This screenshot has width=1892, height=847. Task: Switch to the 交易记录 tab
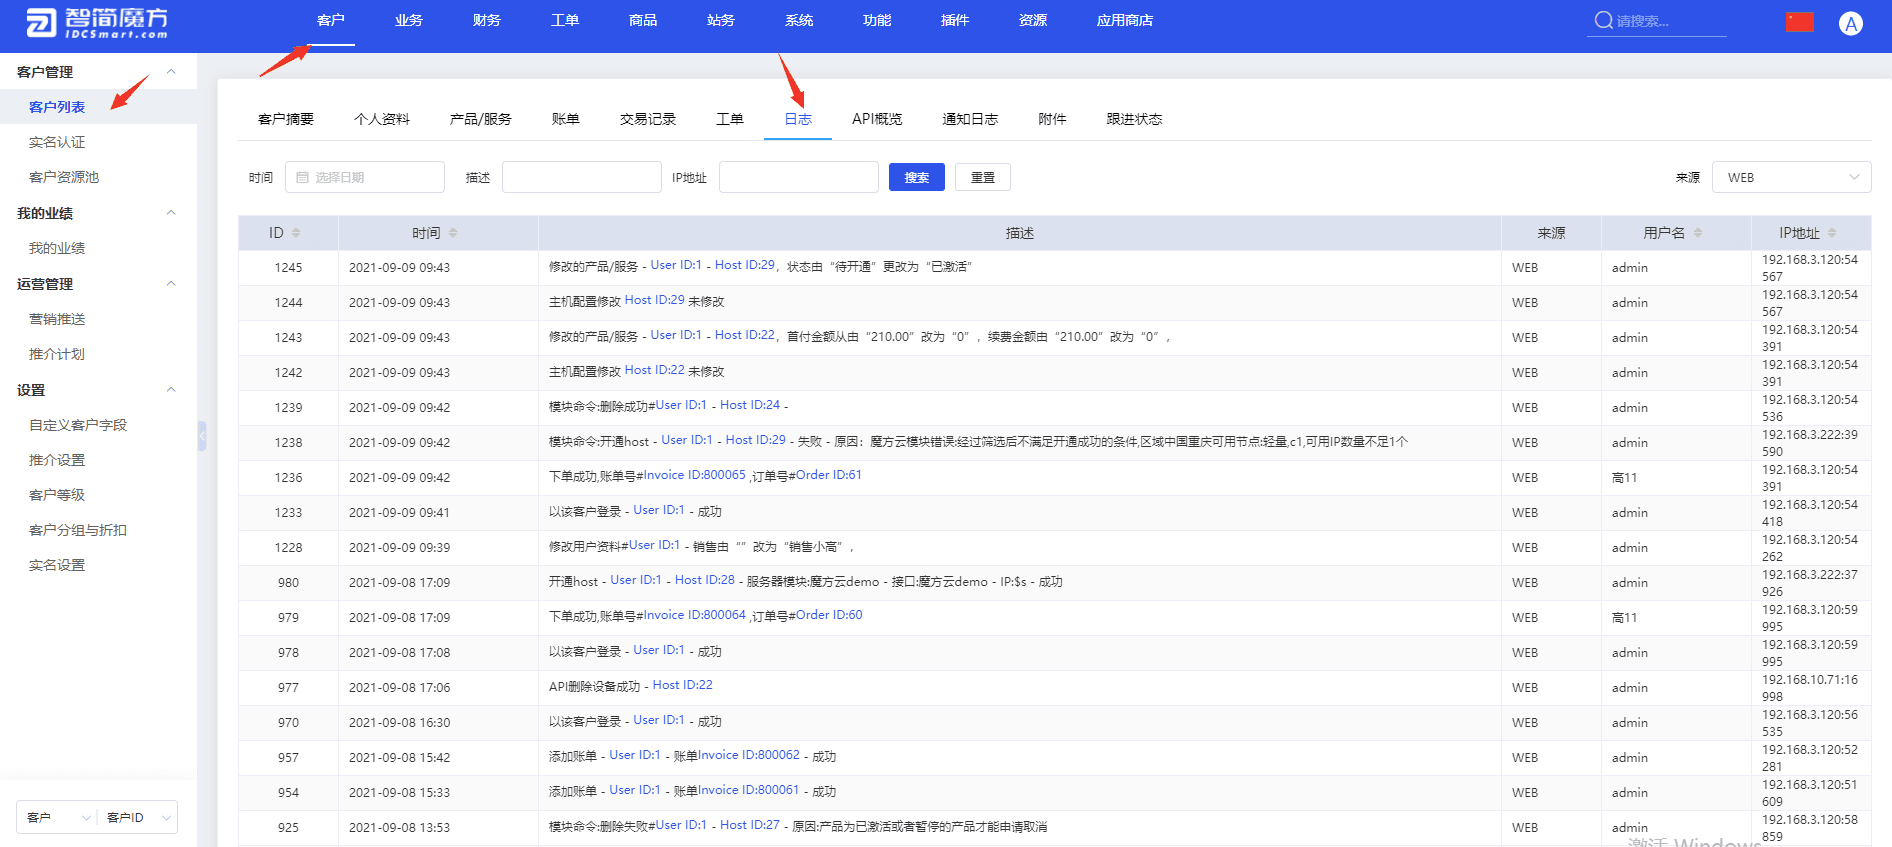(648, 119)
